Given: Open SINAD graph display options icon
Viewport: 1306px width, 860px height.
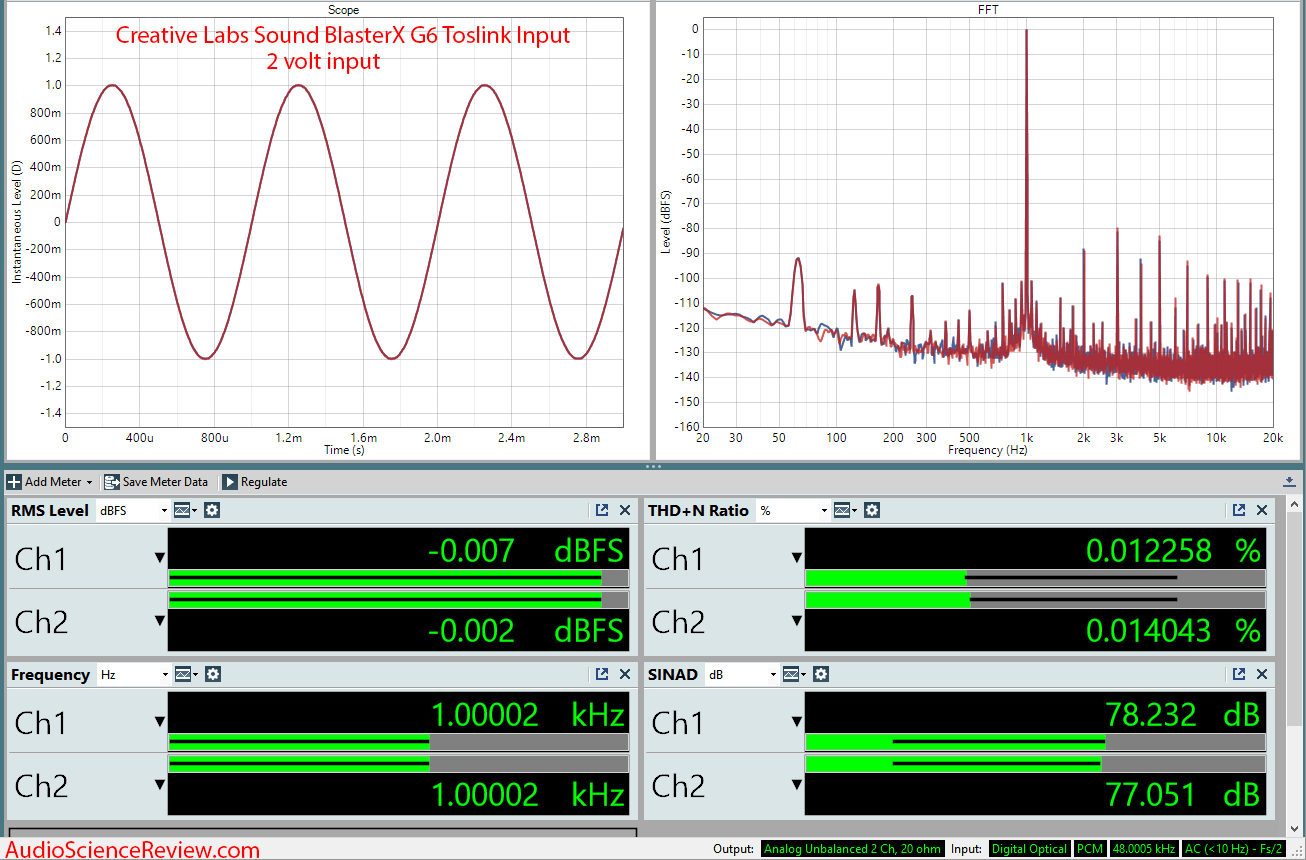Looking at the screenshot, I should (795, 674).
